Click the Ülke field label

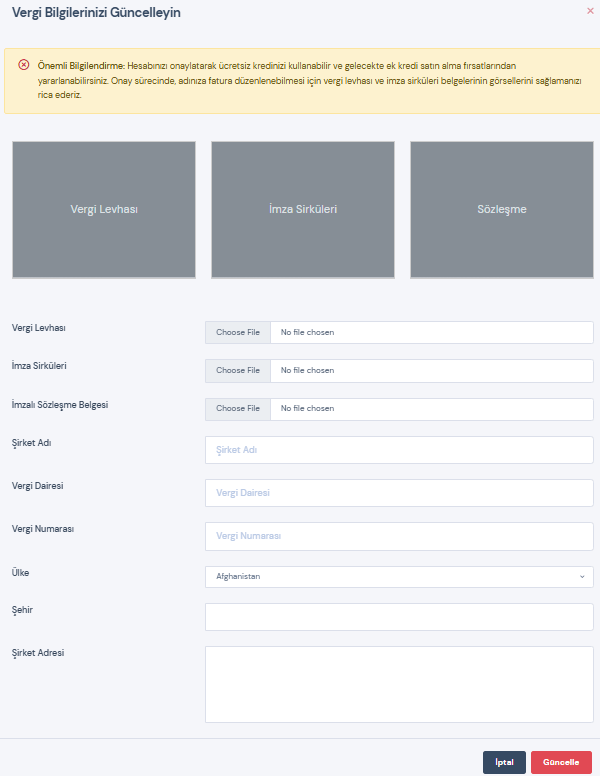tap(20, 573)
